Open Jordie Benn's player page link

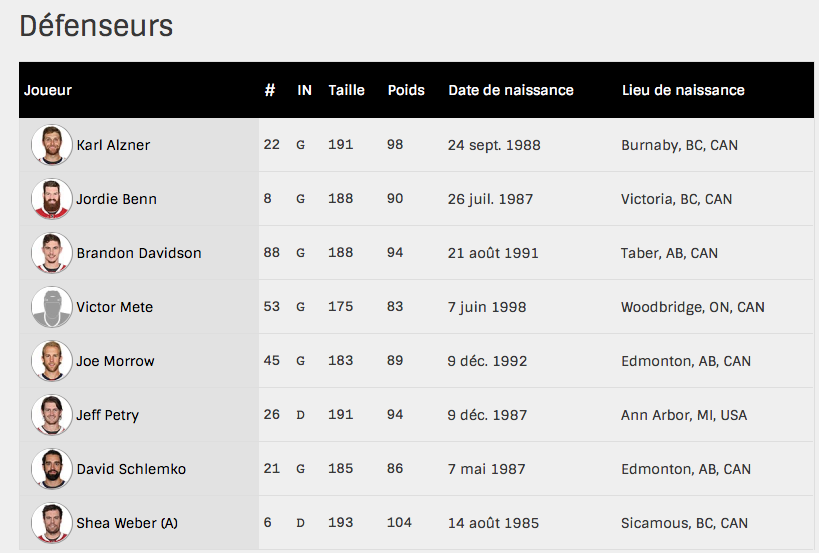[116, 199]
